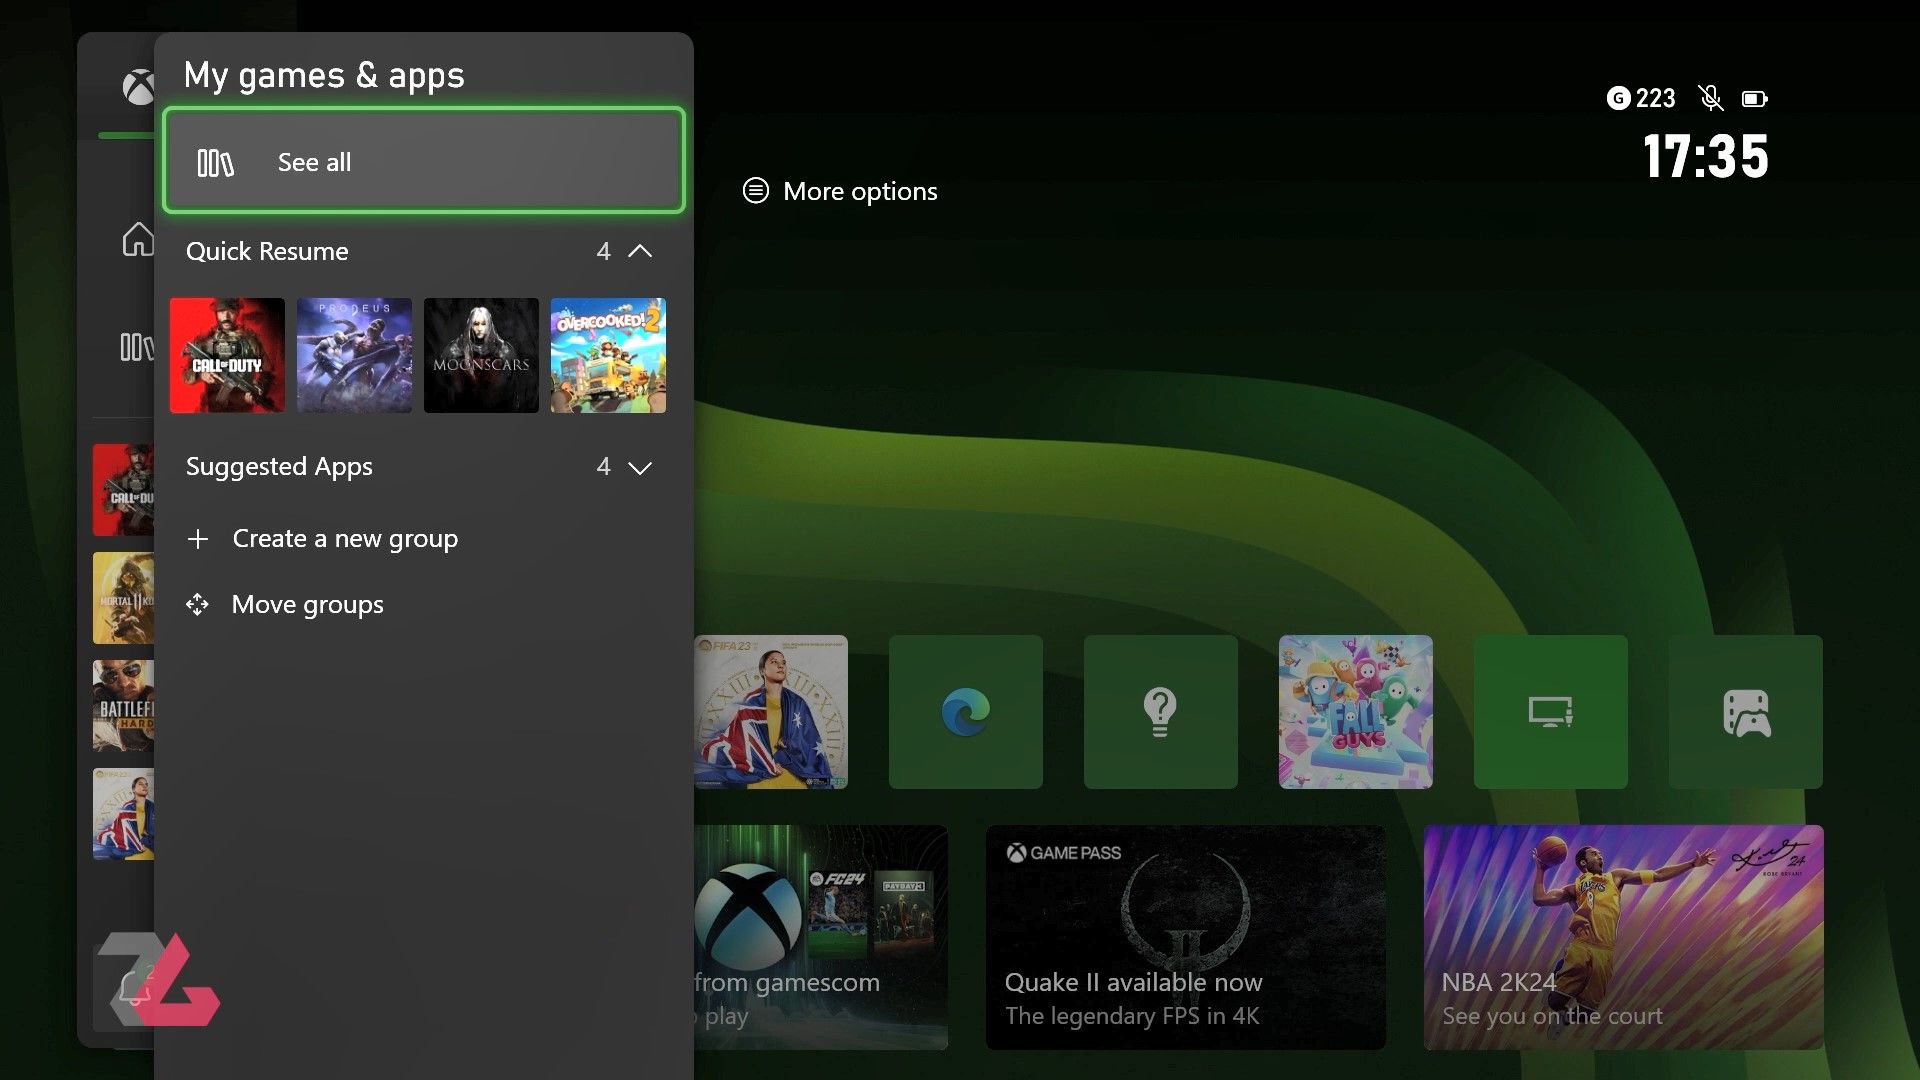Open See all games library
The image size is (1920, 1080).
[424, 161]
